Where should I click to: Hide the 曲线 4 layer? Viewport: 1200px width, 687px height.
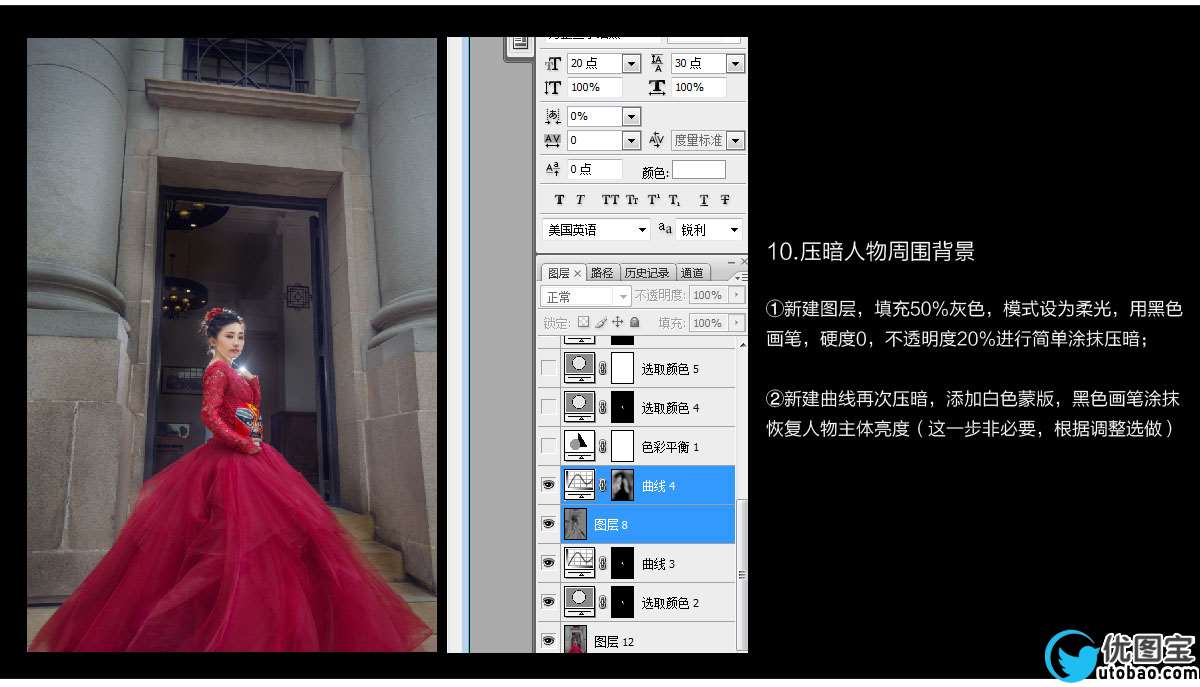coord(548,485)
